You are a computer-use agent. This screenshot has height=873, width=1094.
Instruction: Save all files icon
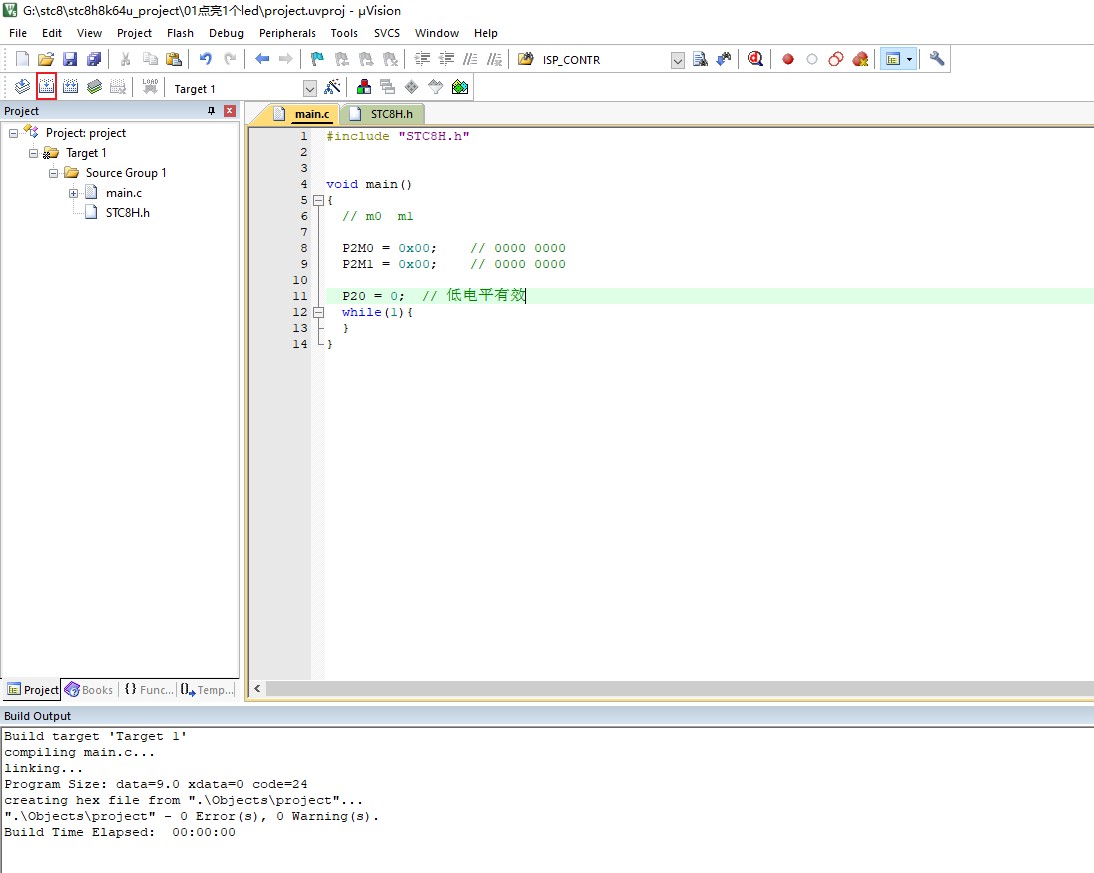click(93, 59)
